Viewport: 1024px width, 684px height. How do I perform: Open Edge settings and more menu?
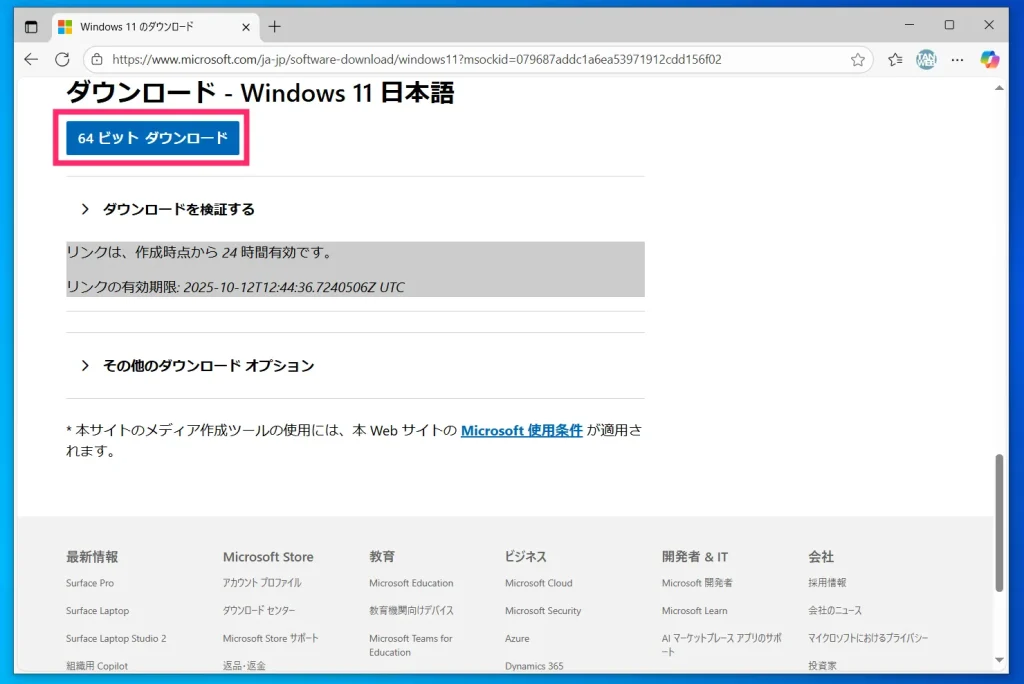click(x=956, y=60)
